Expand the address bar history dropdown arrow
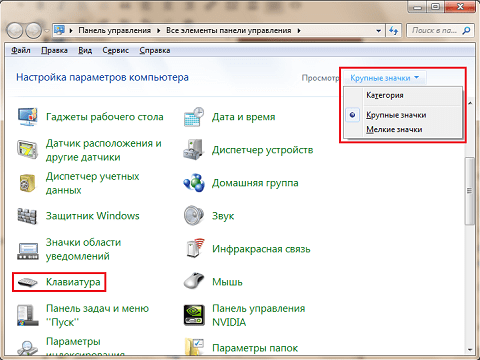 [378, 31]
